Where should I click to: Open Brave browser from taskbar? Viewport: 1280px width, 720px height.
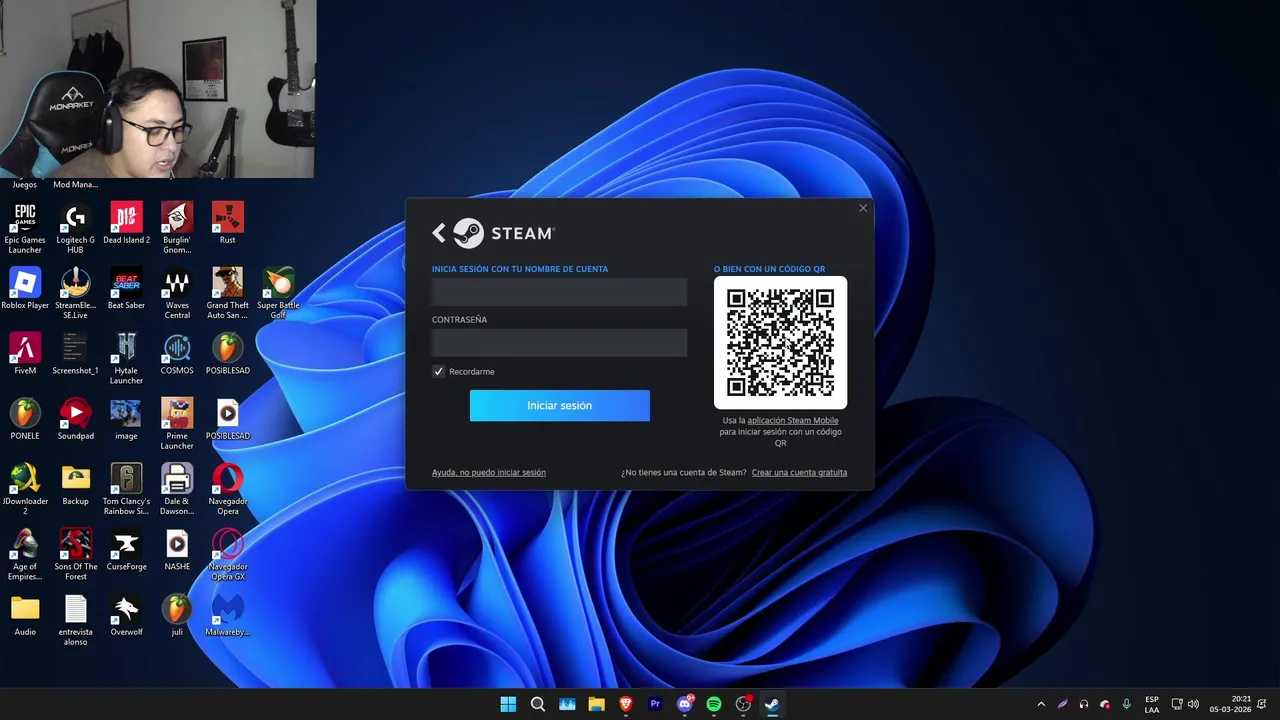click(x=626, y=704)
